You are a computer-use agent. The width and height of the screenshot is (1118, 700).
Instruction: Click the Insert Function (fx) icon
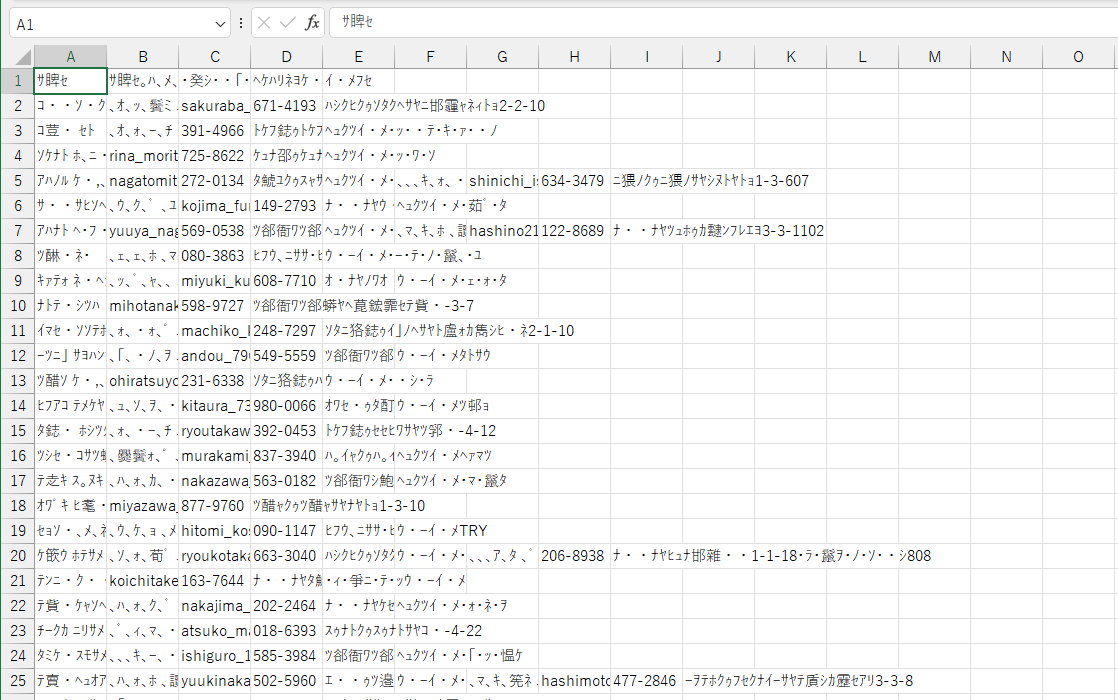click(312, 22)
